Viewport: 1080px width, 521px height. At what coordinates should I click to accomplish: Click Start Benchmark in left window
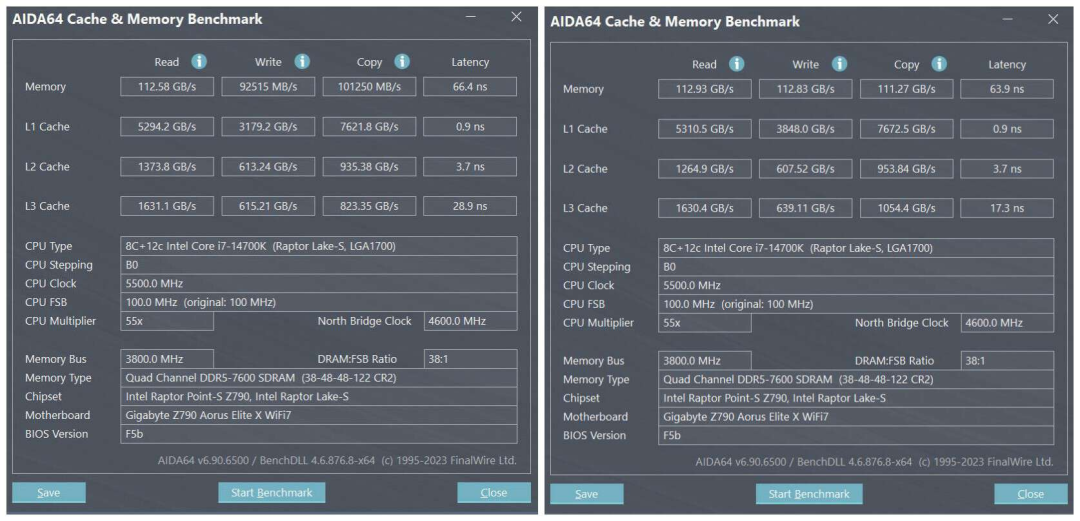pyautogui.click(x=271, y=492)
